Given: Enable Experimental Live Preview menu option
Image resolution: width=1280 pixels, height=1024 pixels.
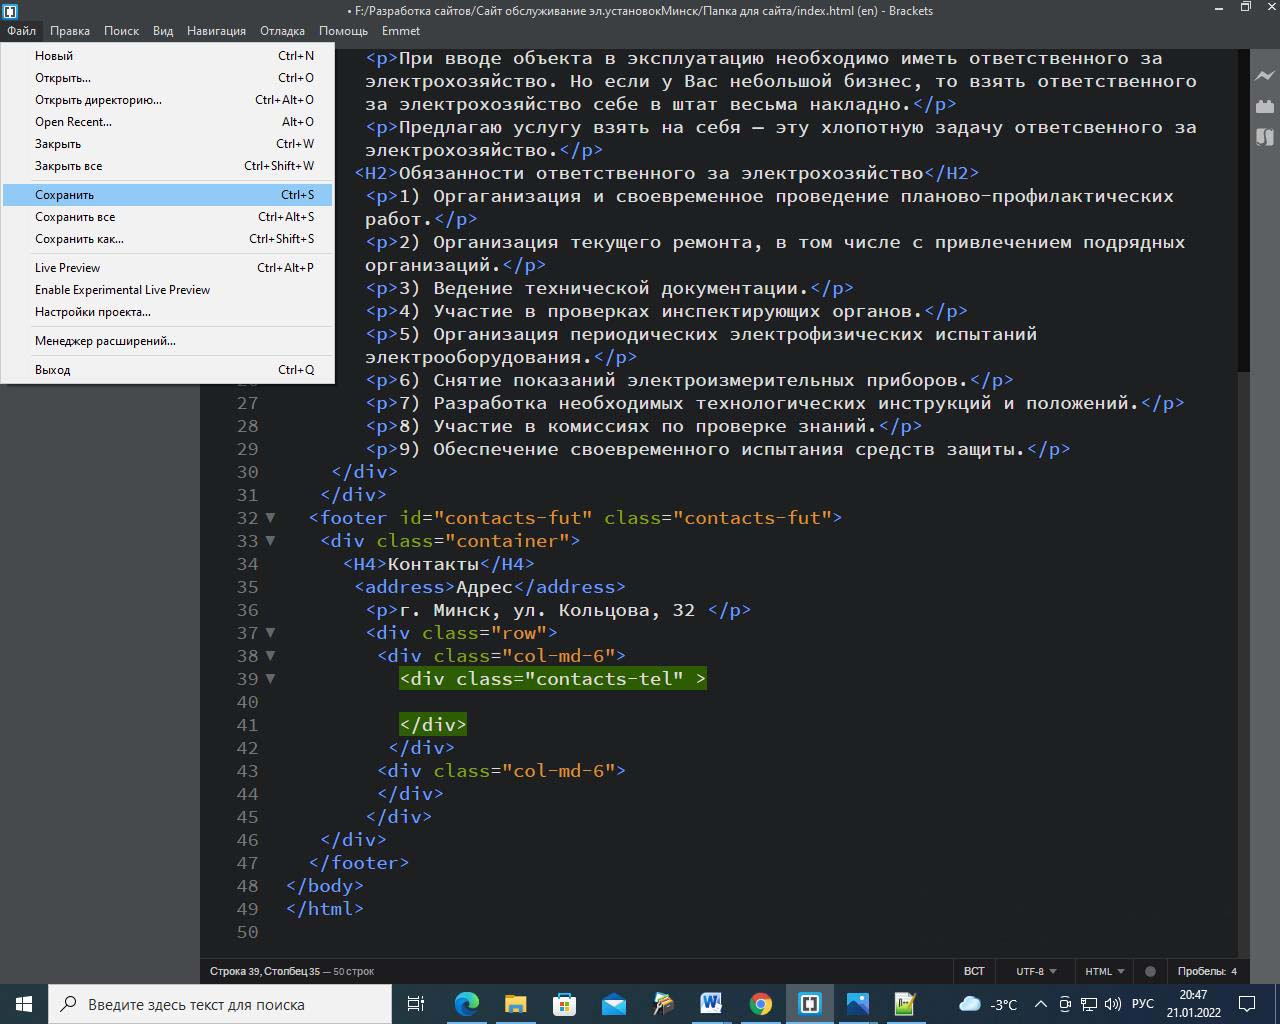Looking at the screenshot, I should pos(122,290).
